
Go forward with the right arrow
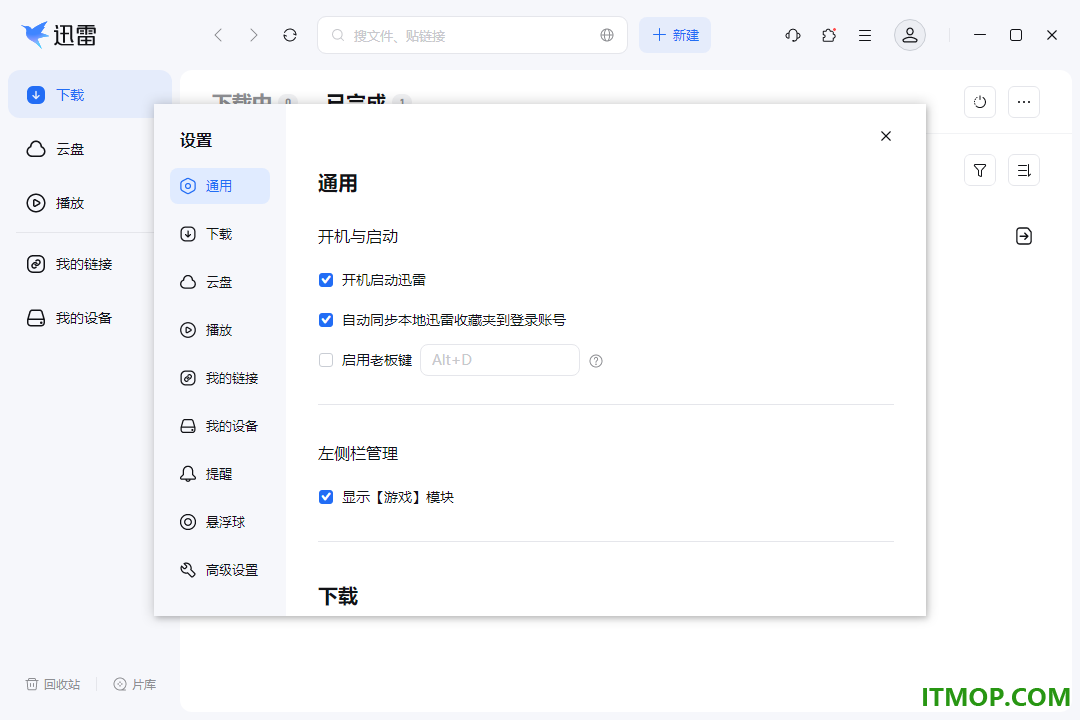click(x=253, y=35)
